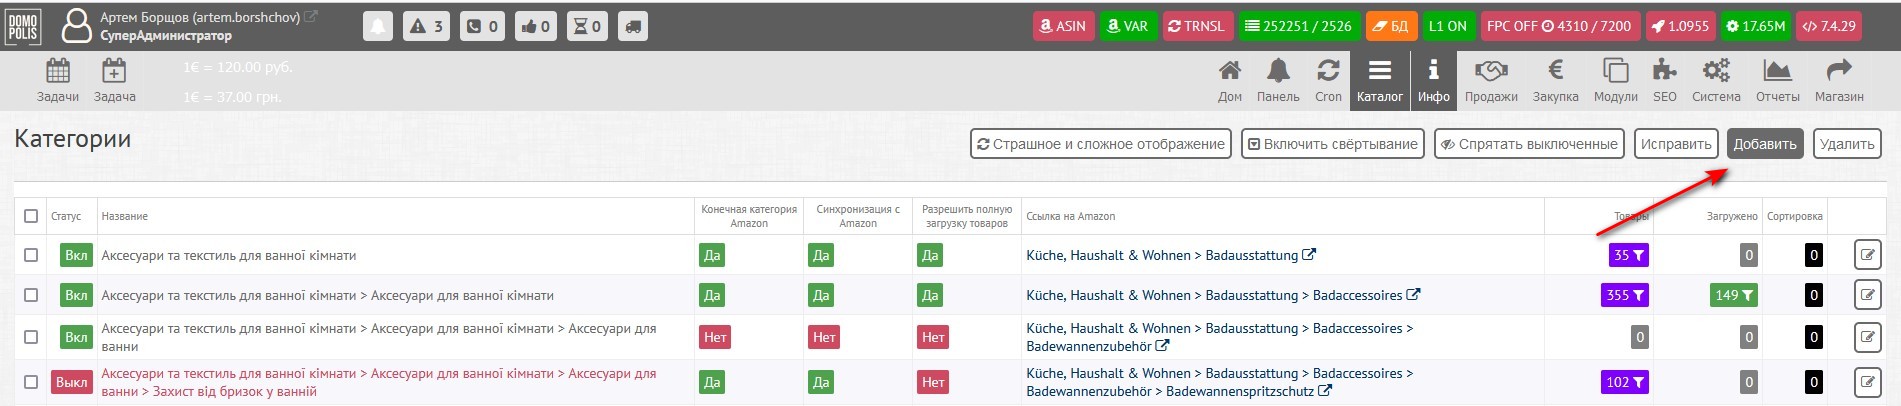Screen dimensions: 1901x406
Task: Filter products by the 355 badge
Action: pos(1625,295)
